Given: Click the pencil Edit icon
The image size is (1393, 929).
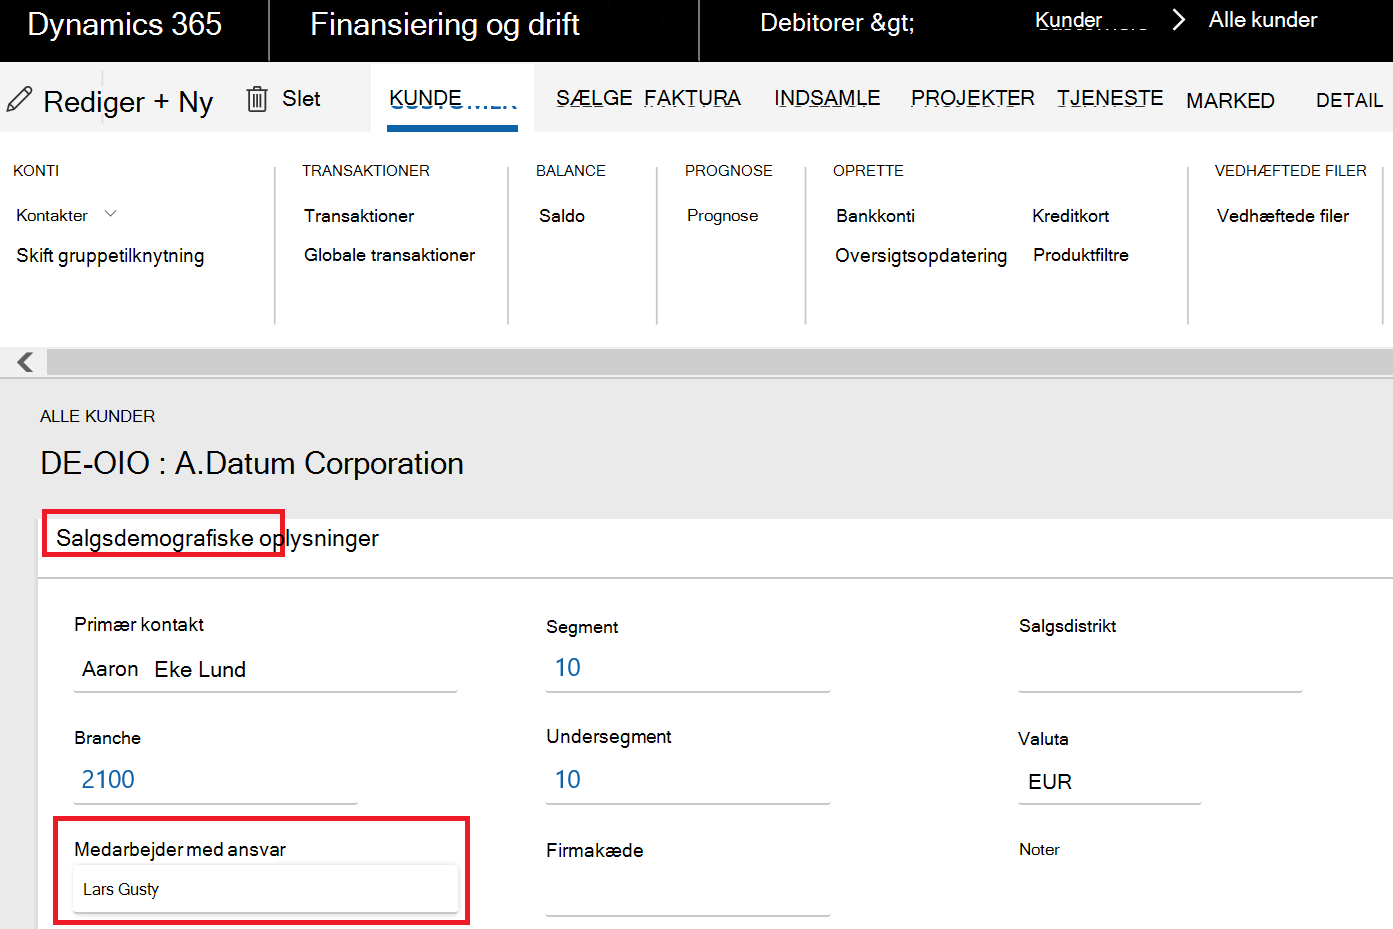Looking at the screenshot, I should tap(19, 99).
